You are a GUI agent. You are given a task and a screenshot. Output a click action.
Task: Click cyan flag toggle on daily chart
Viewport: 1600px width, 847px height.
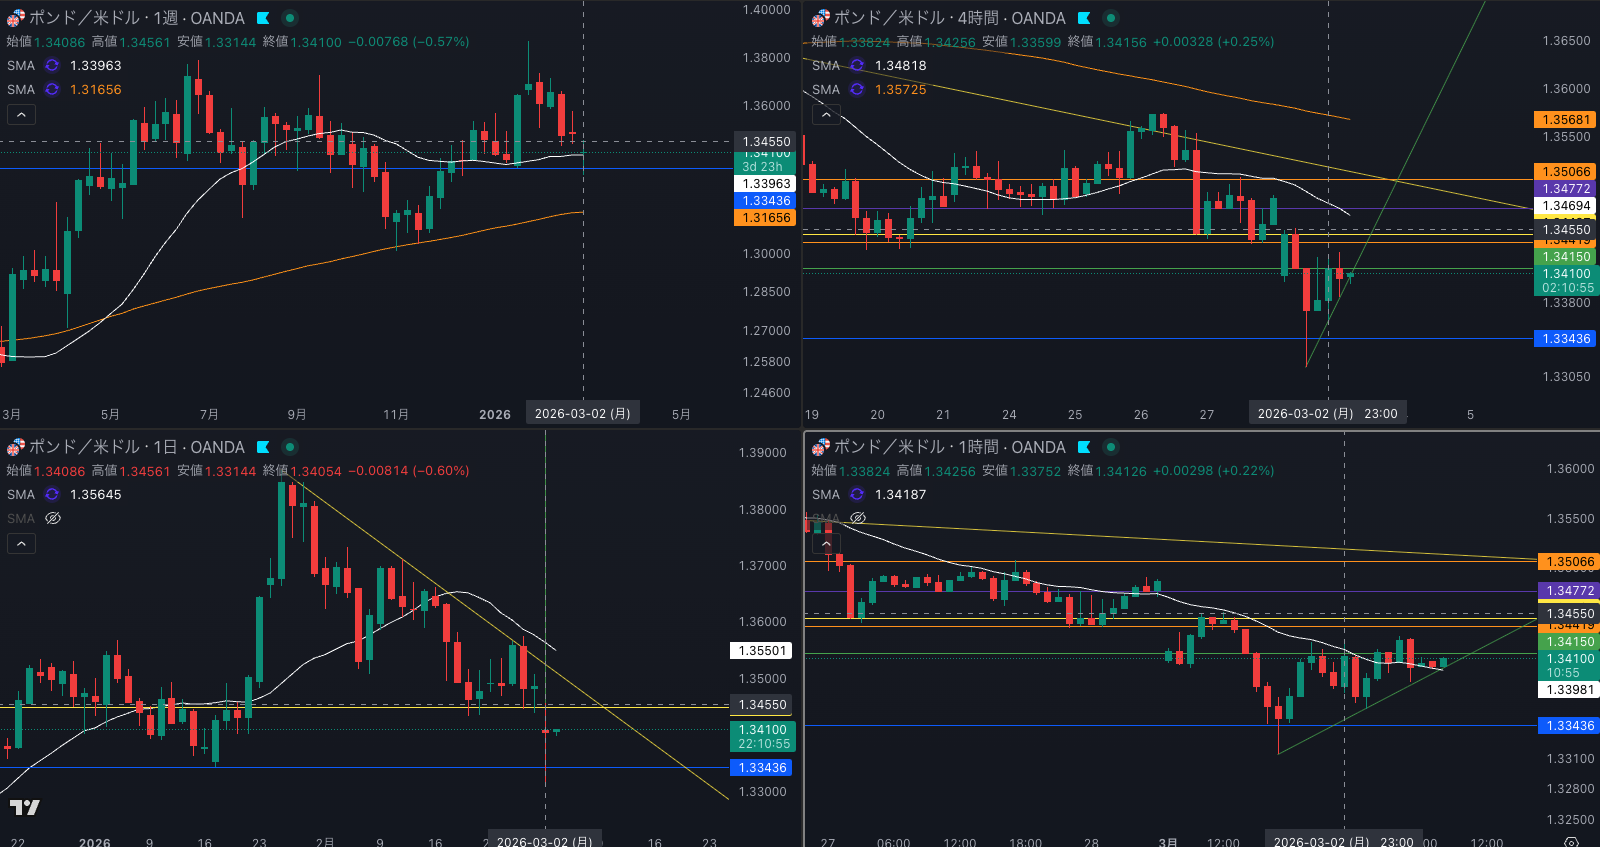263,447
